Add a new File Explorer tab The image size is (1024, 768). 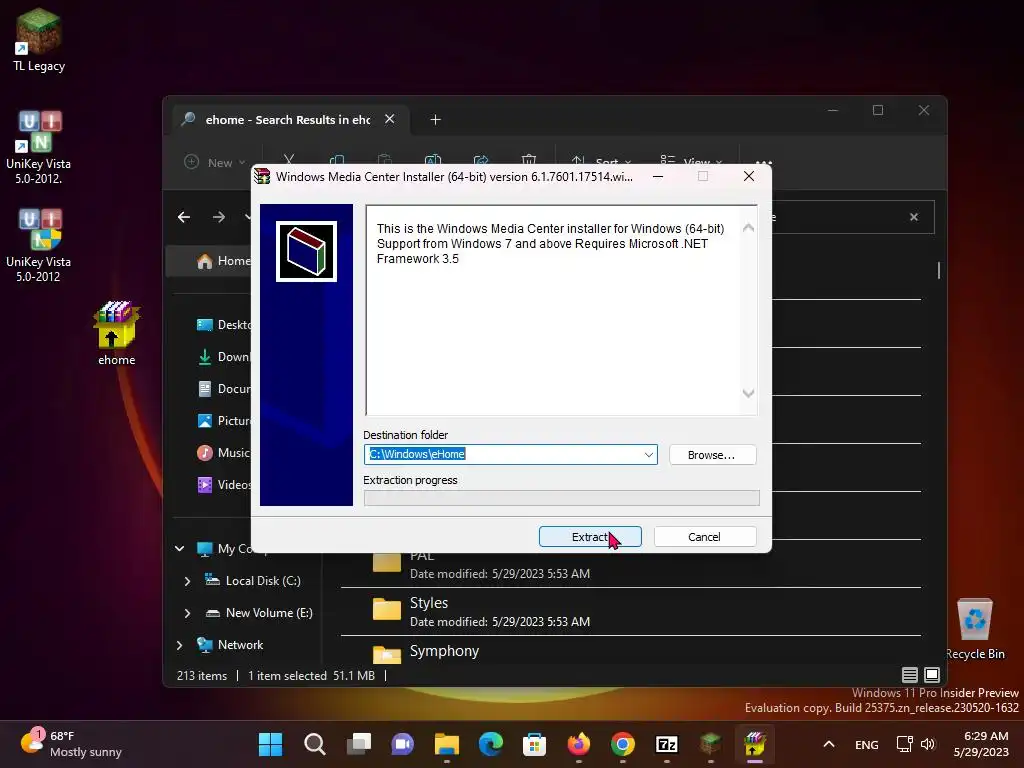point(436,120)
